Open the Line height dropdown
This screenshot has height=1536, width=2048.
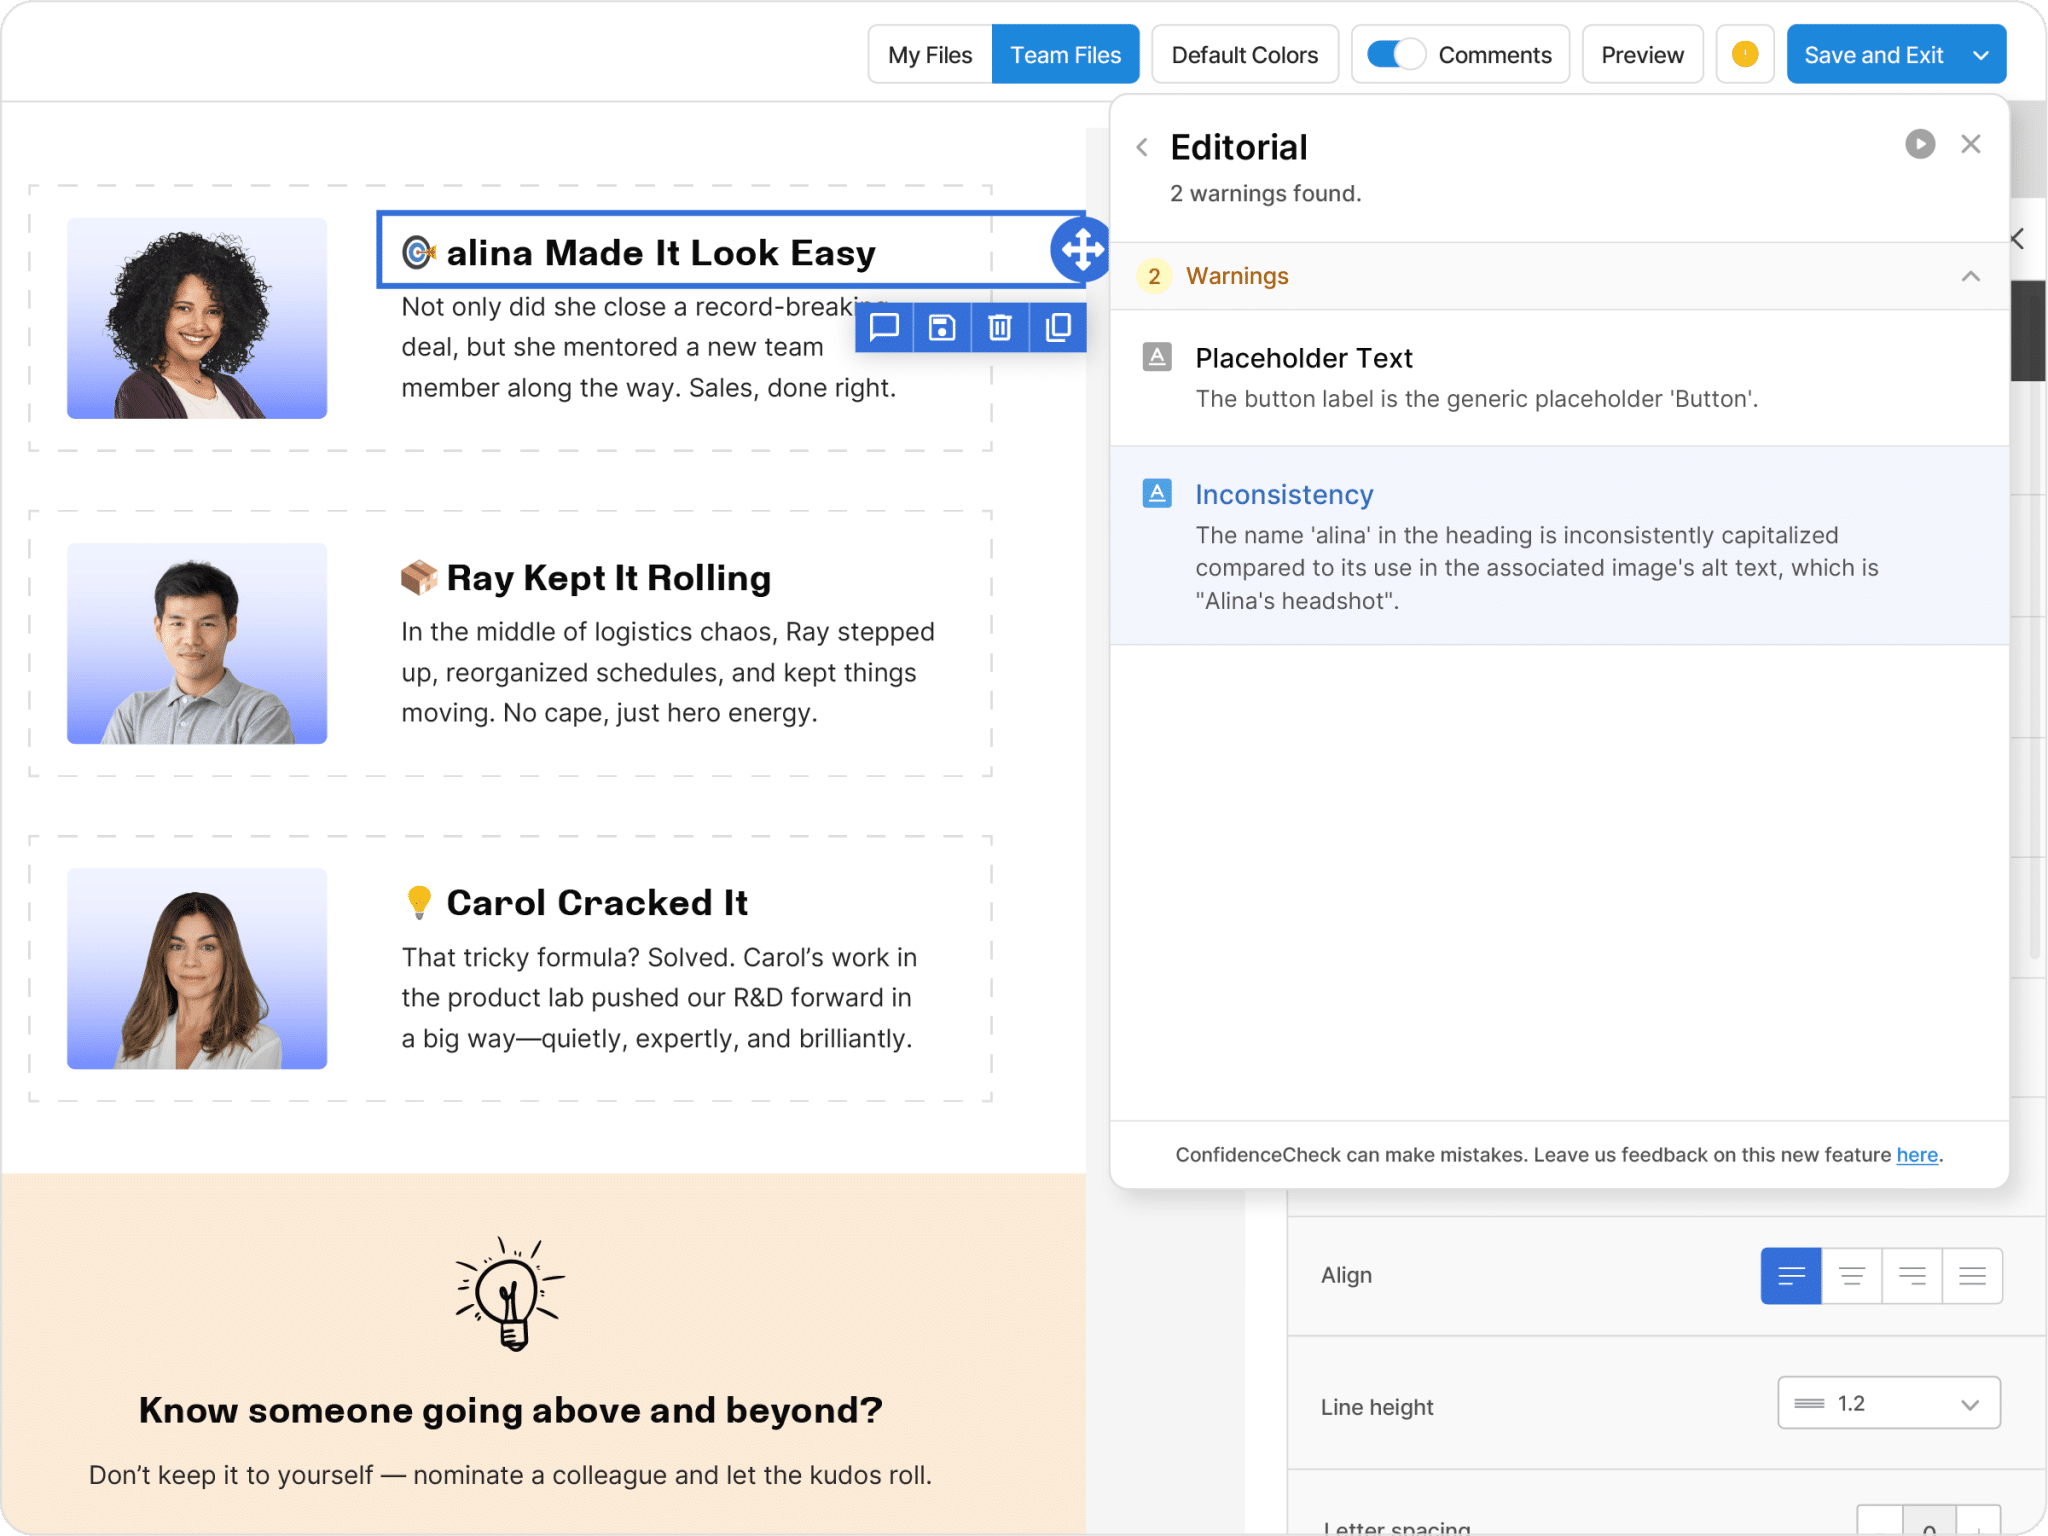[x=1888, y=1403]
